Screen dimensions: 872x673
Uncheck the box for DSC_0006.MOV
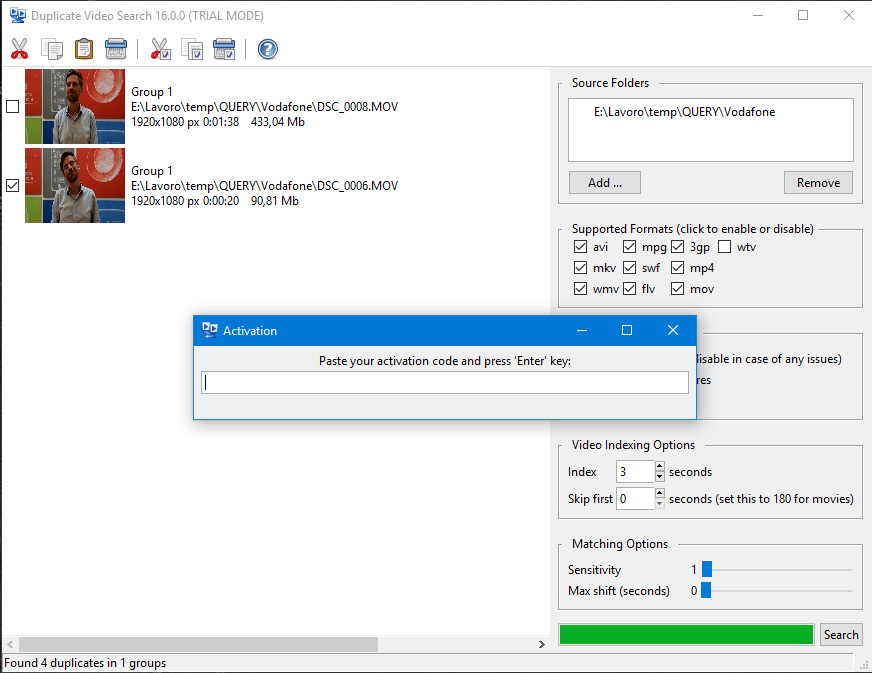tap(13, 186)
